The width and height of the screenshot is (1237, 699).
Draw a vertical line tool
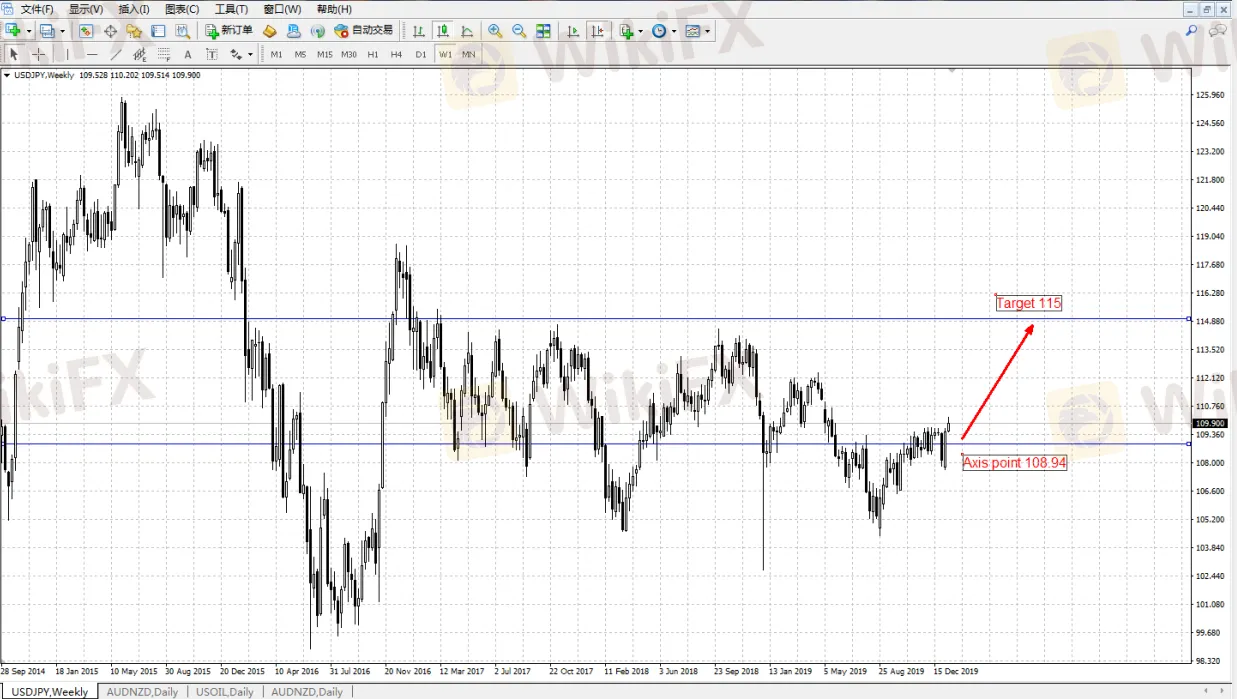pyautogui.click(x=66, y=54)
